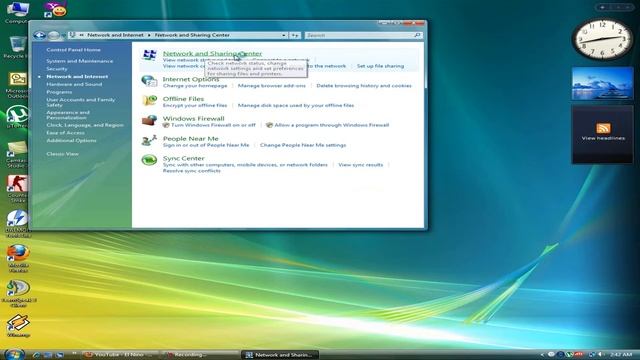Select Ease of Access in sidebar
This screenshot has height=360, width=640.
[65, 133]
